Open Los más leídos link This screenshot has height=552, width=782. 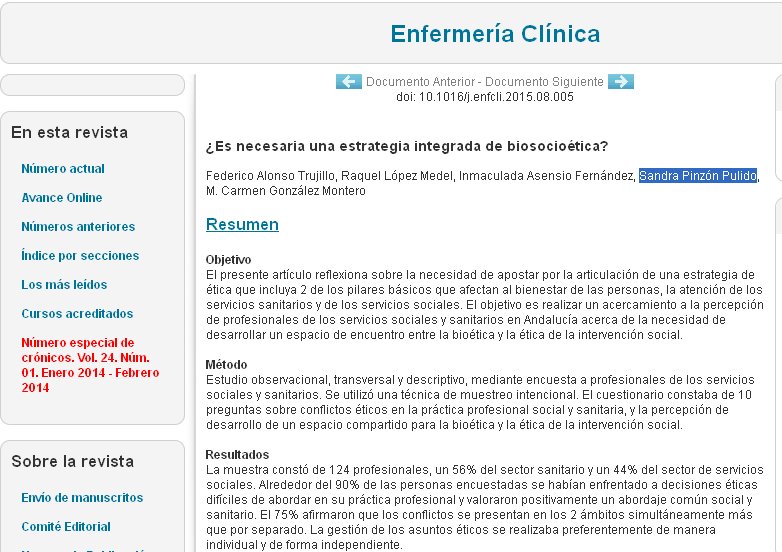click(x=64, y=285)
